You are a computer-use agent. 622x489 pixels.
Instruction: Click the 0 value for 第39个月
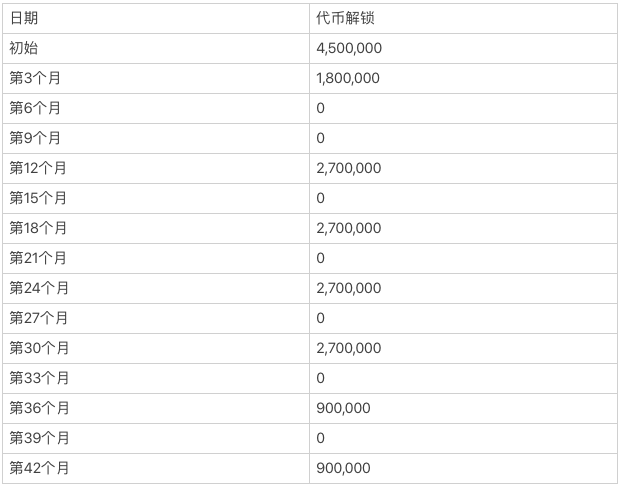pyautogui.click(x=321, y=438)
